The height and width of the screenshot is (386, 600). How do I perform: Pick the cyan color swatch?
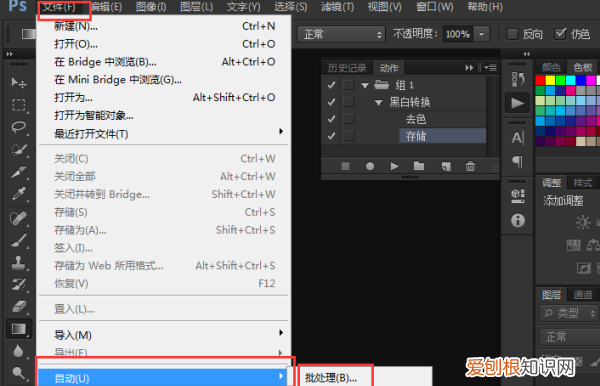[571, 80]
